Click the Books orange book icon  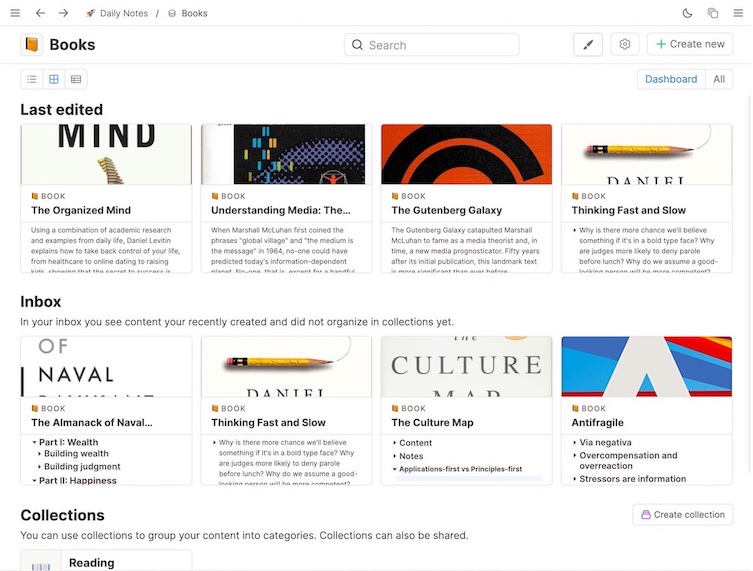pyautogui.click(x=32, y=45)
